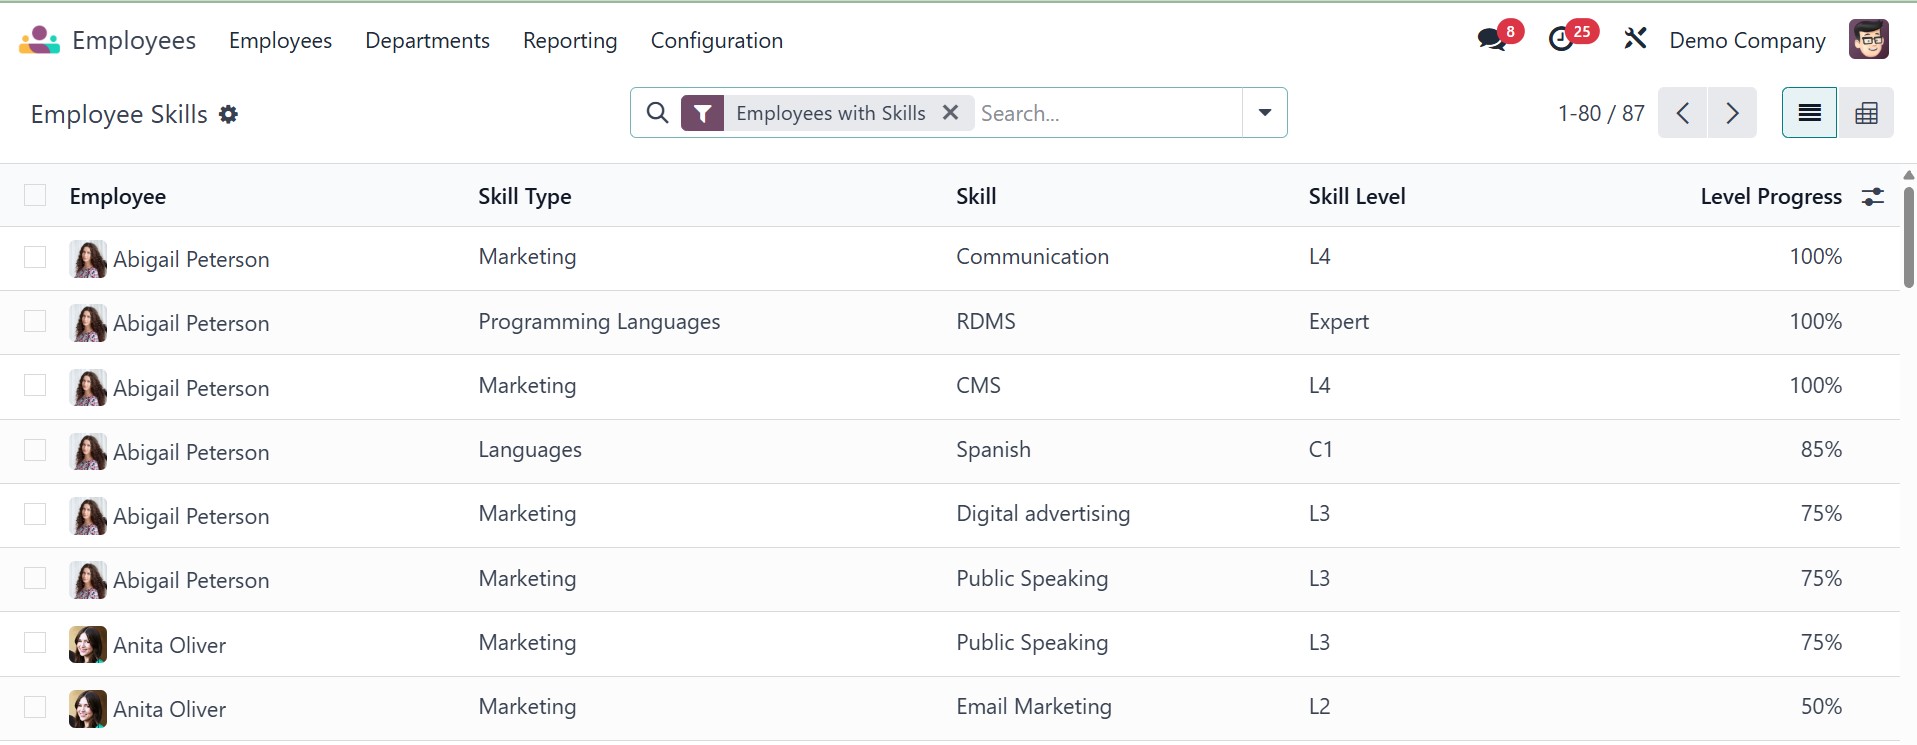
Task: Select the Anita Oliver Email Marketing row checkbox
Action: tap(35, 708)
